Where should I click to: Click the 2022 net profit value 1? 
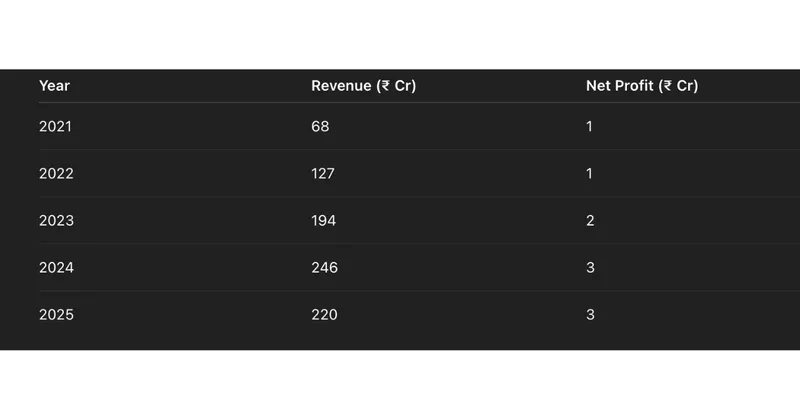coord(589,173)
